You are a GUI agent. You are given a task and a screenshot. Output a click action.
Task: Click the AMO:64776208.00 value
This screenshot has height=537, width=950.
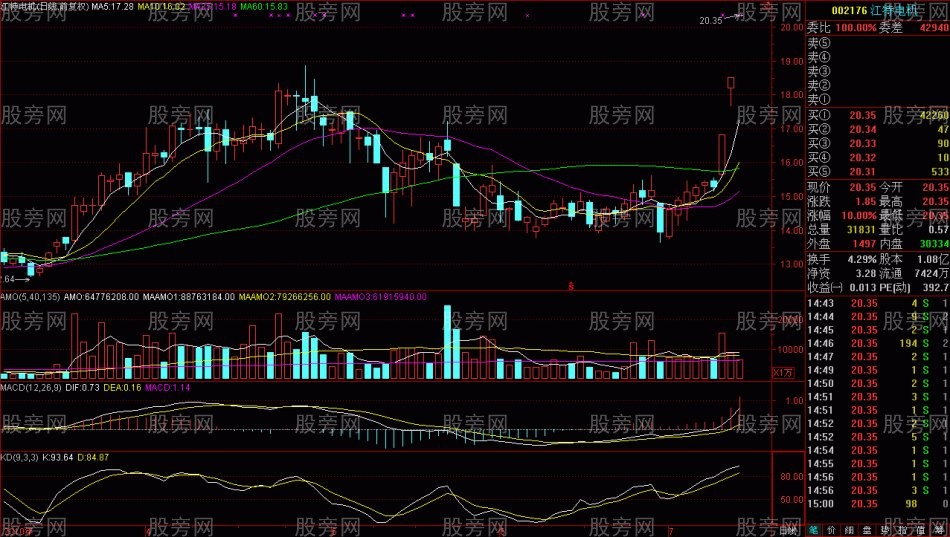click(x=101, y=297)
